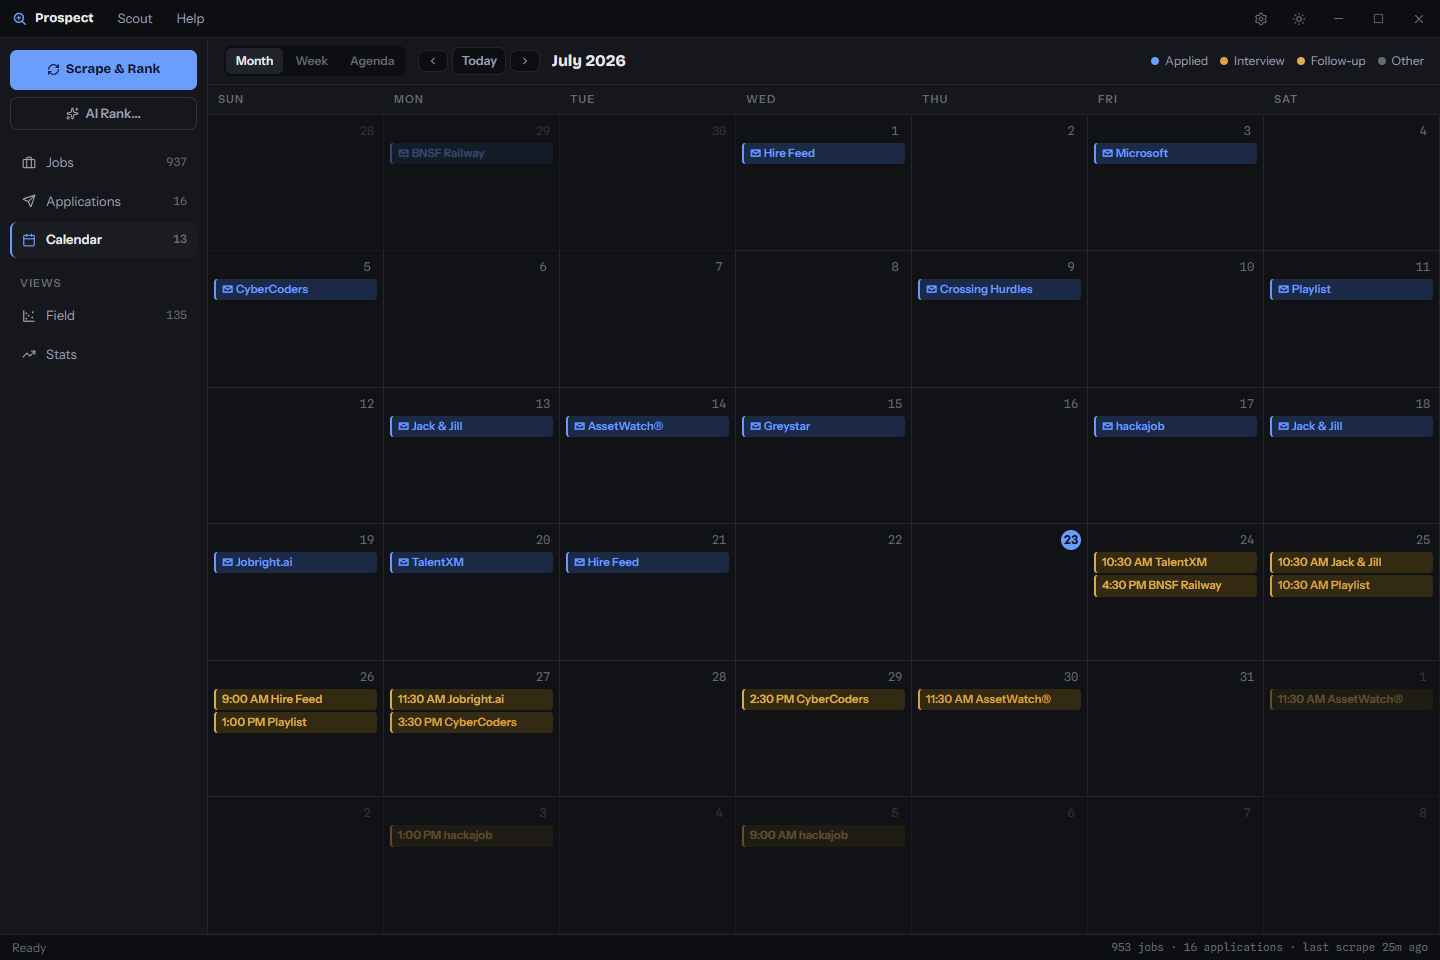Open 3:30 PM CyberCoders interview
This screenshot has width=1440, height=960.
pyautogui.click(x=471, y=723)
